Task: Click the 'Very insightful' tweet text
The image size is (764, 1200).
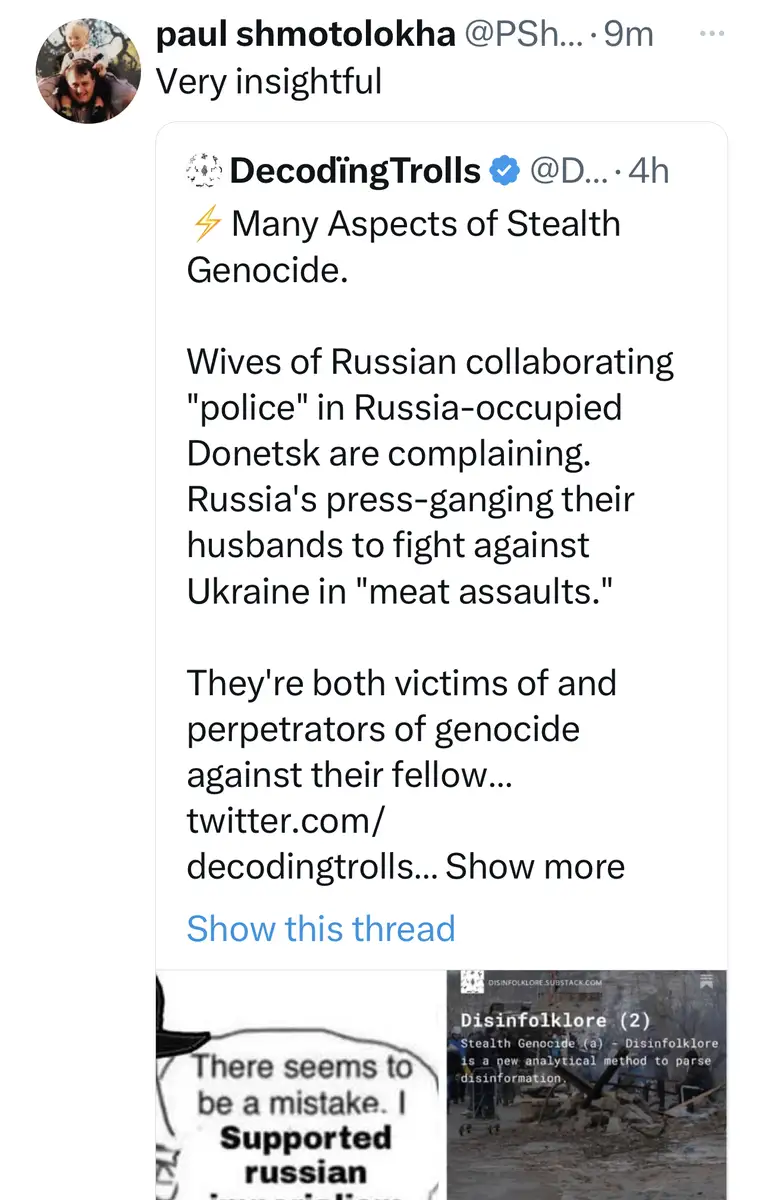Action: [269, 80]
